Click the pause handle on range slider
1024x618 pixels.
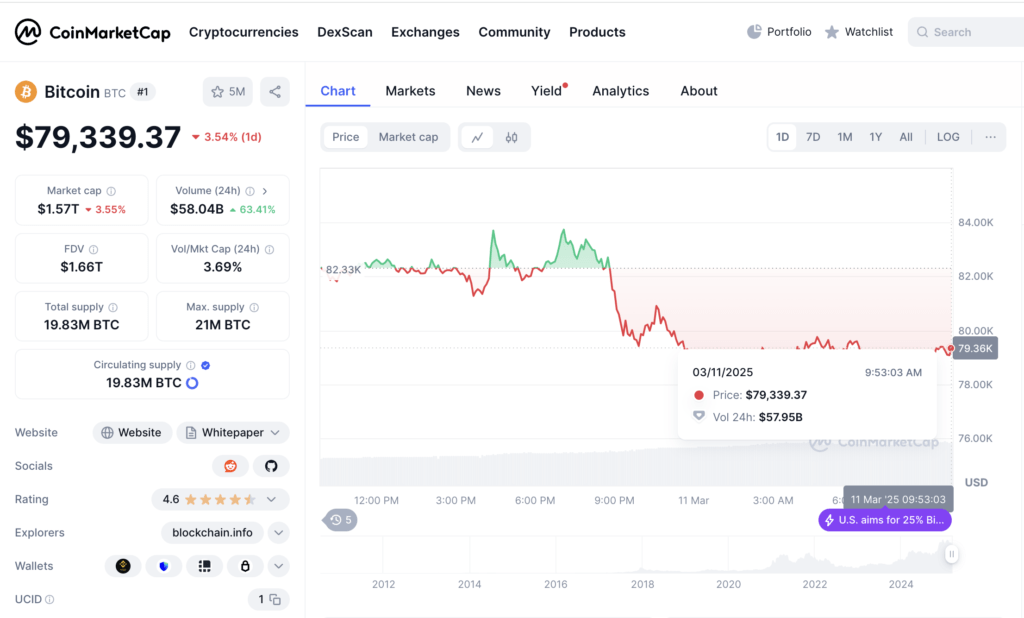coord(952,554)
